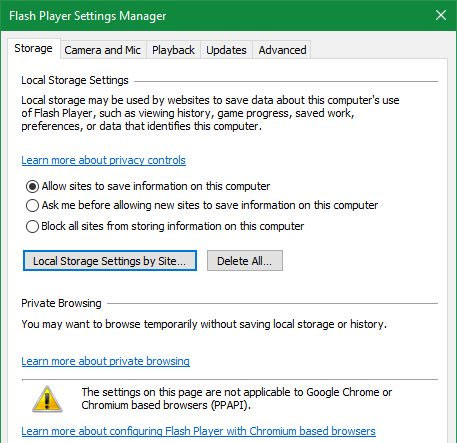Follow Learn more about private browsing link
457x443 pixels.
(x=105, y=361)
